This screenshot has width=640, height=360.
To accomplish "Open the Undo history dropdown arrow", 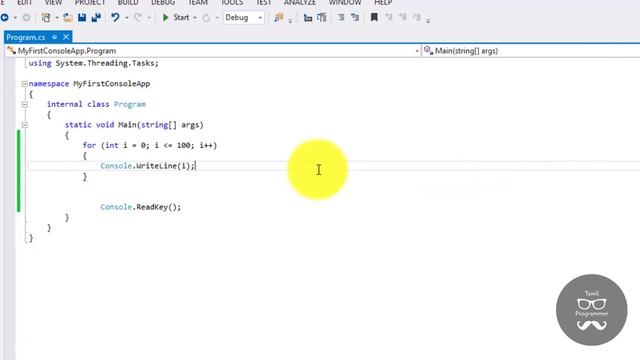I will [x=127, y=18].
